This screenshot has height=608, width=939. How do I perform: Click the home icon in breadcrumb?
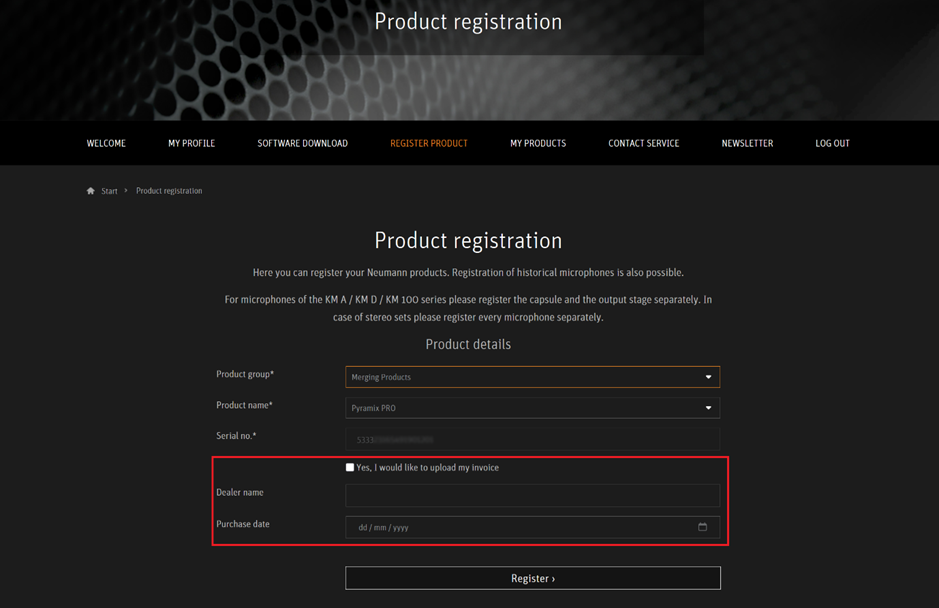(x=91, y=191)
